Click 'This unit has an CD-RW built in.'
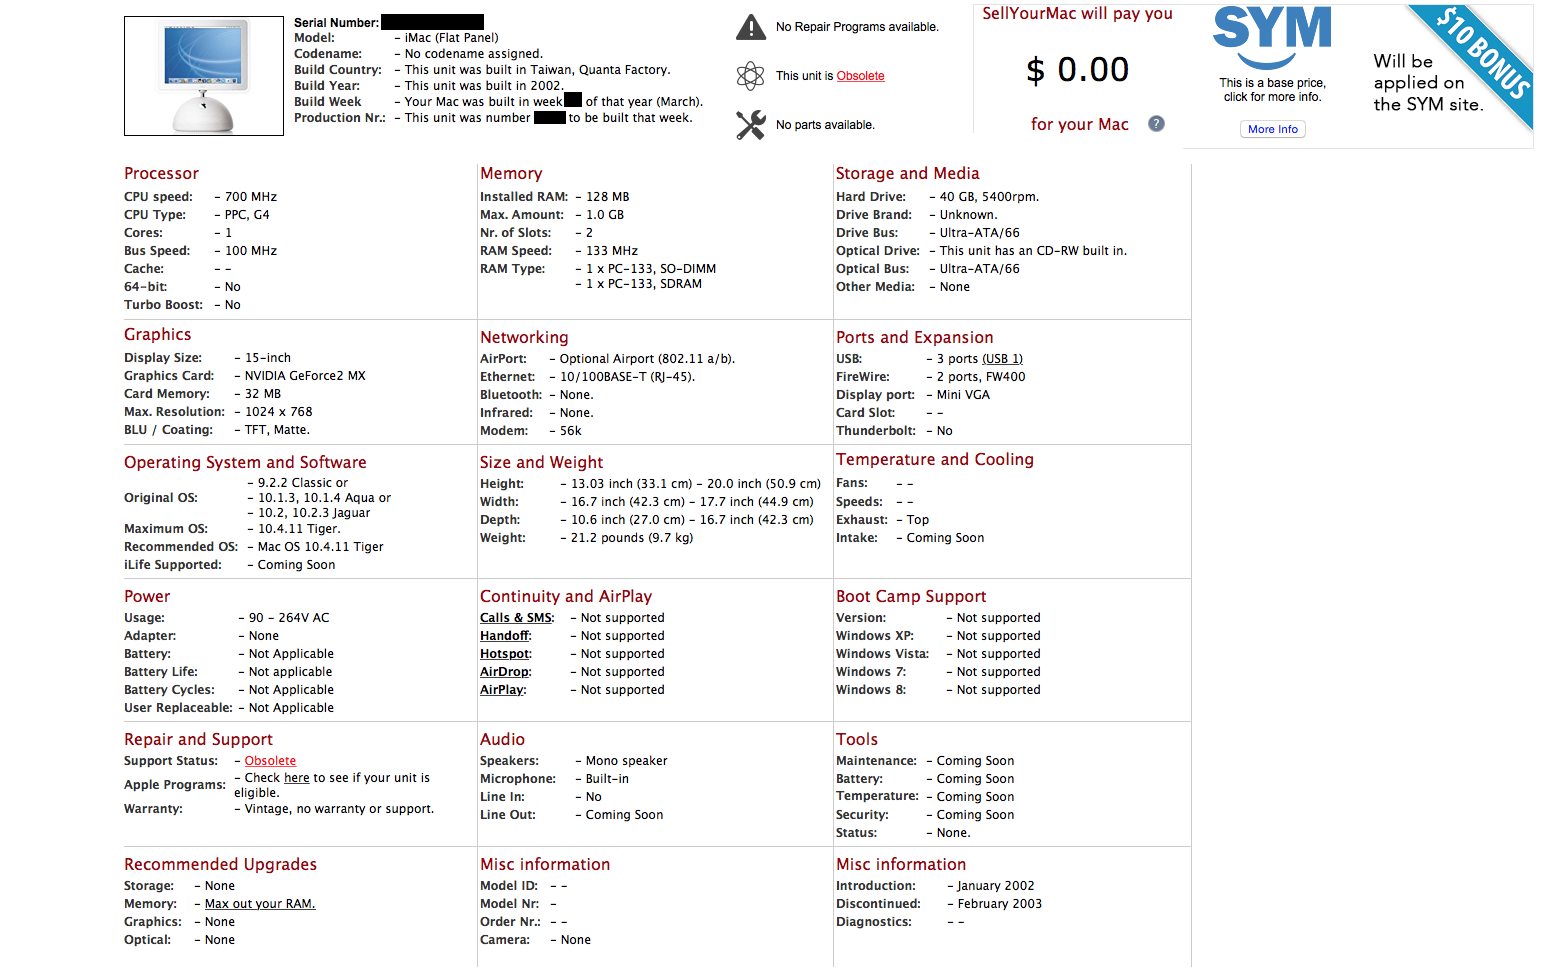 pyautogui.click(x=1033, y=251)
